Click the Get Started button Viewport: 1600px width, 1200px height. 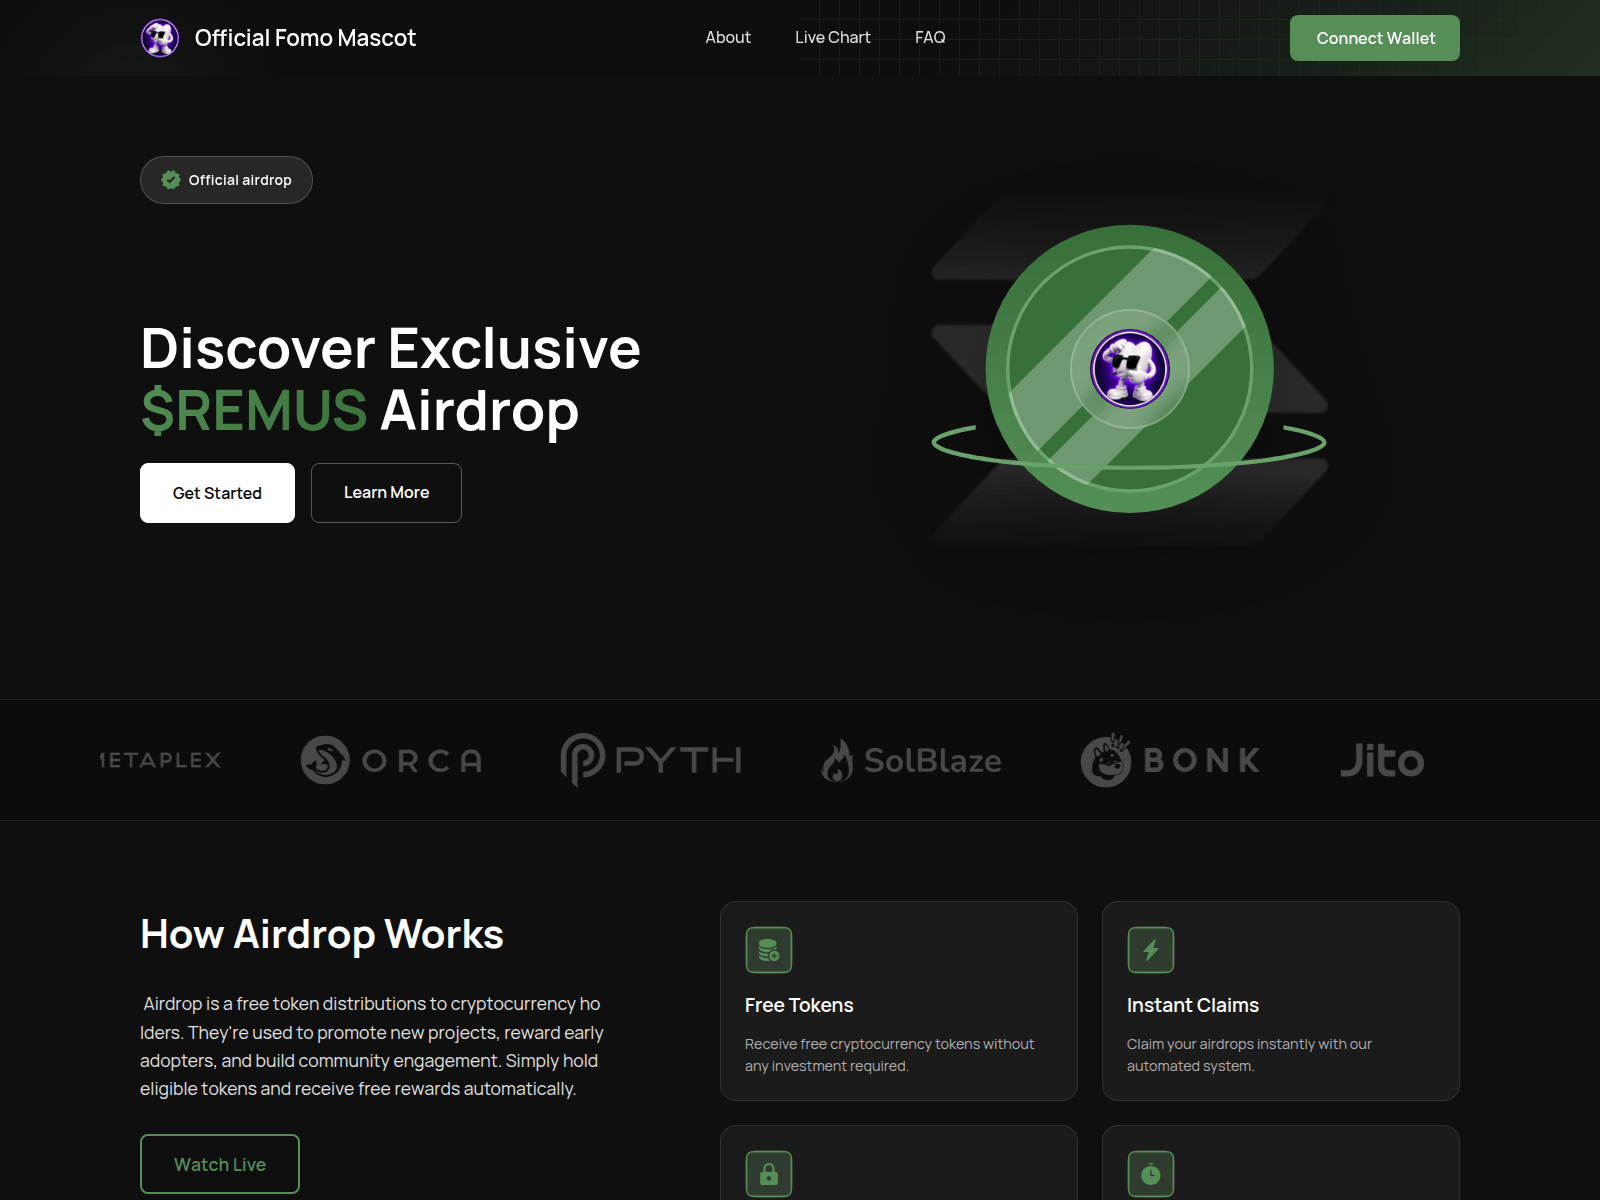(217, 493)
